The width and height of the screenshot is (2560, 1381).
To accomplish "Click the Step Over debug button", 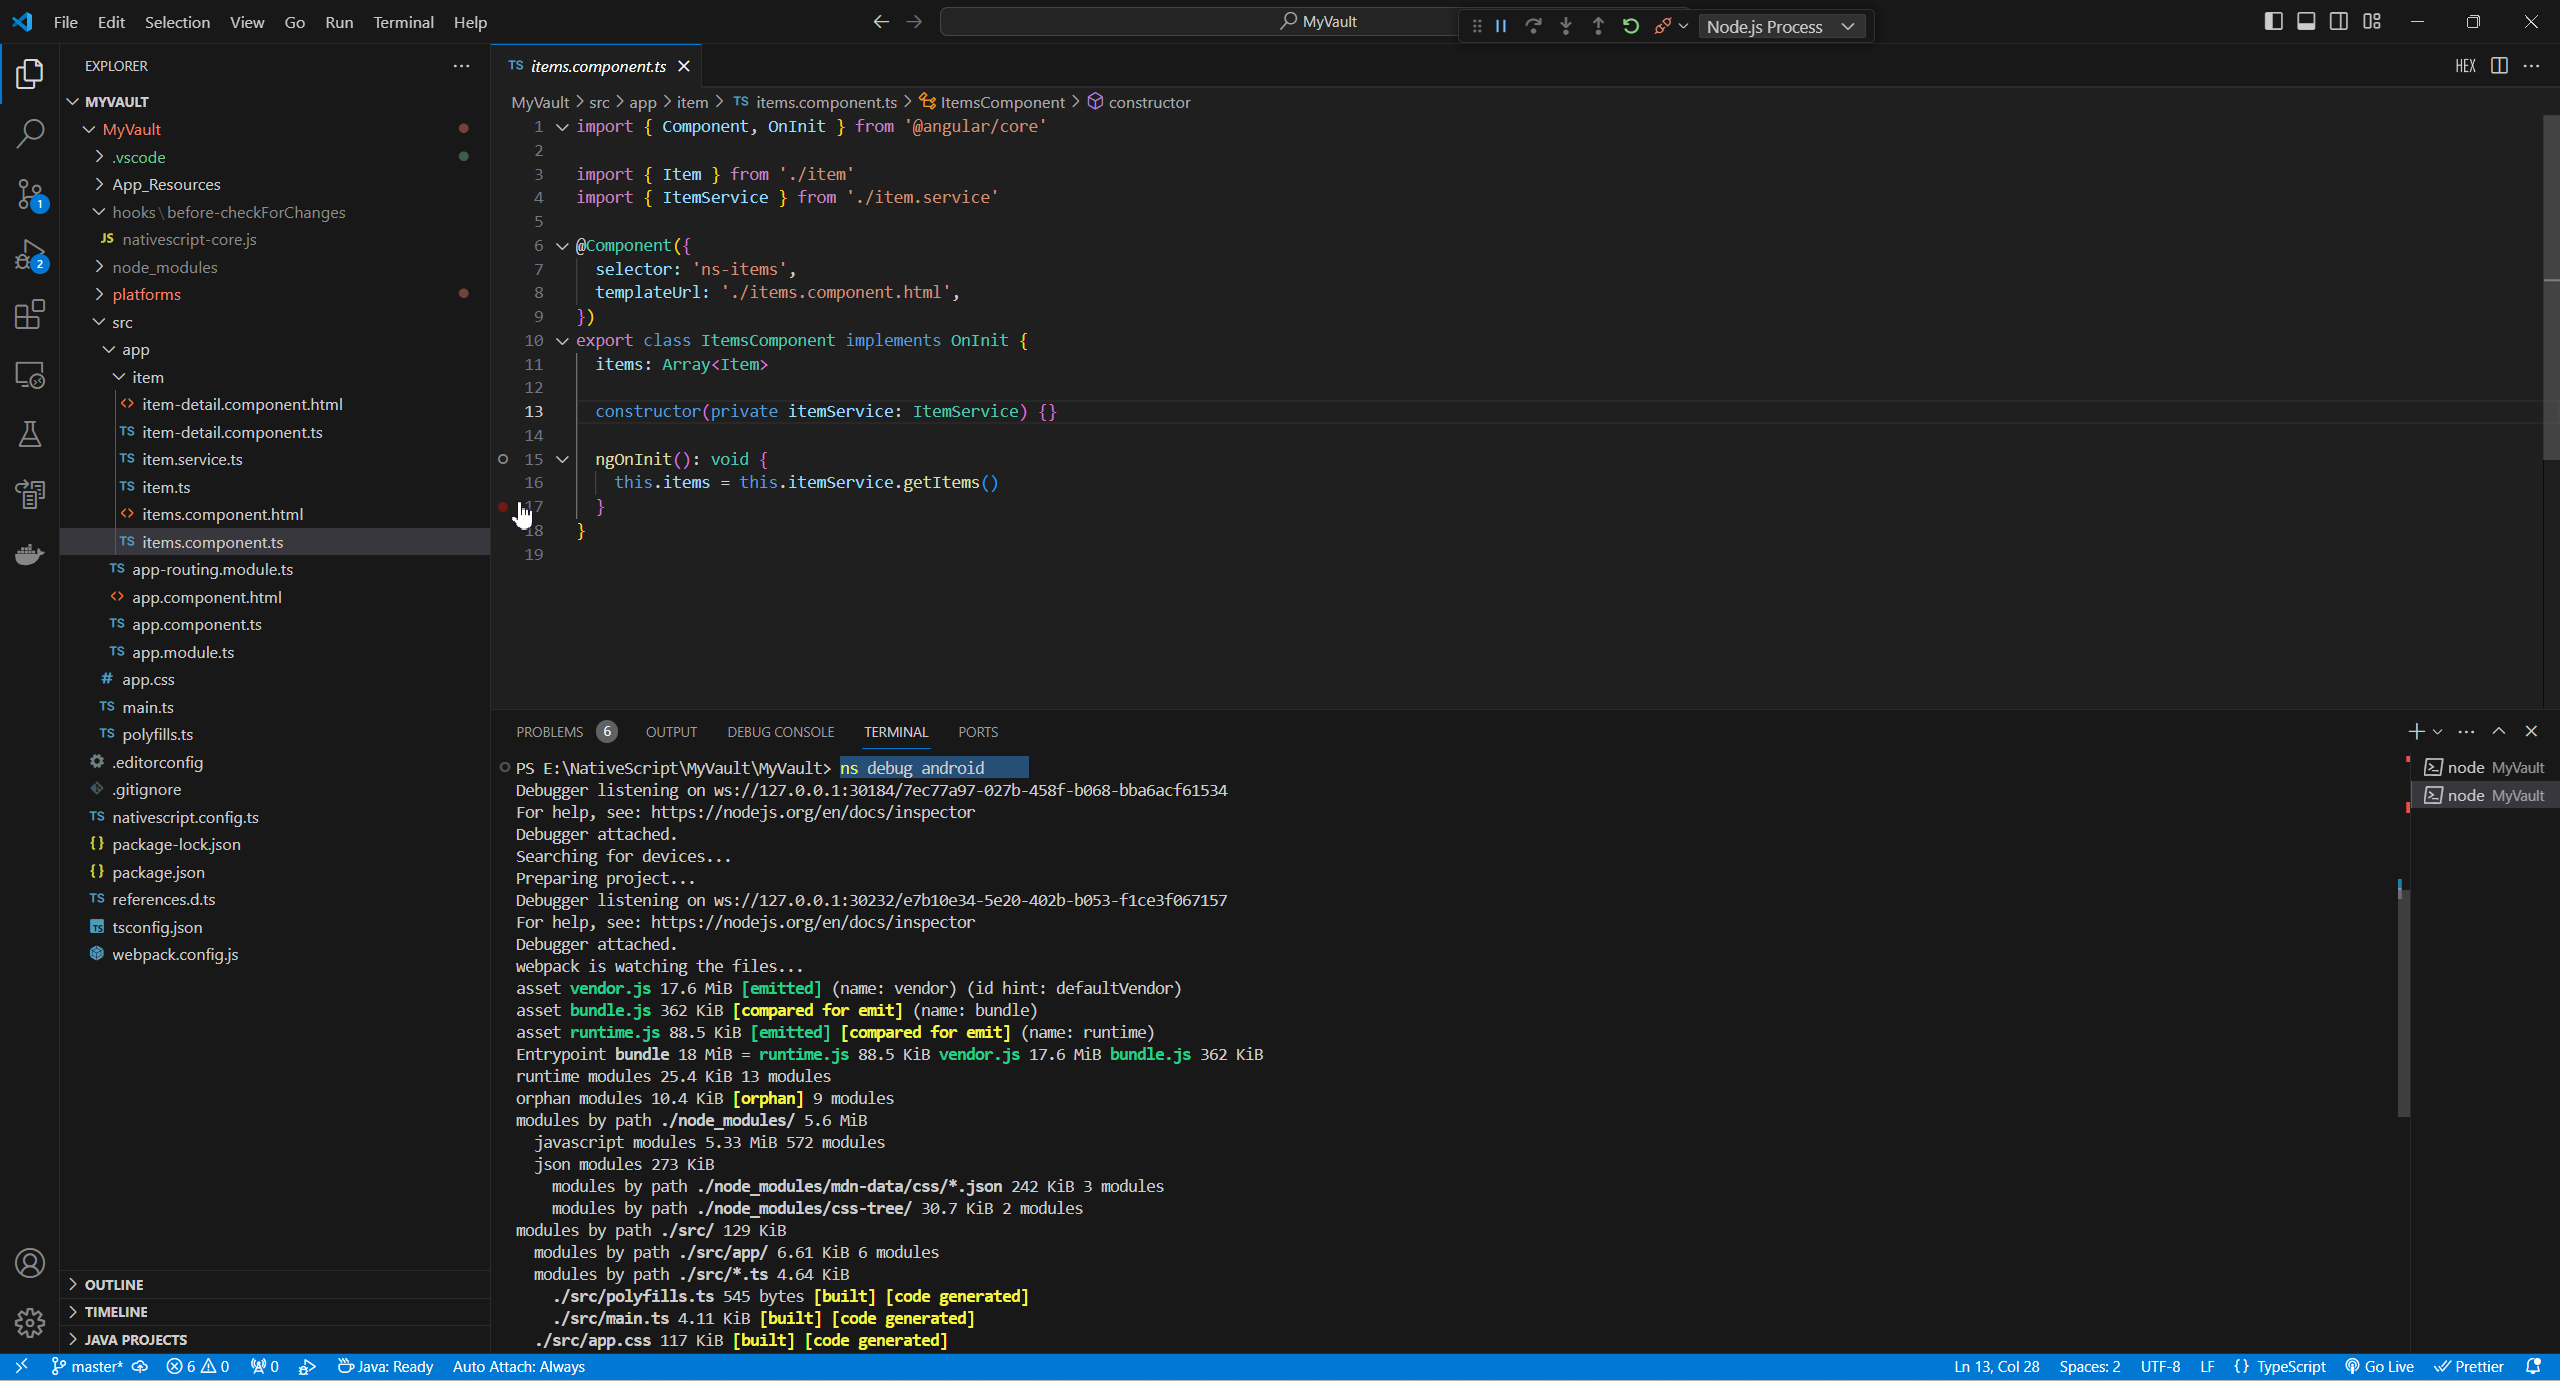I will 1533,26.
